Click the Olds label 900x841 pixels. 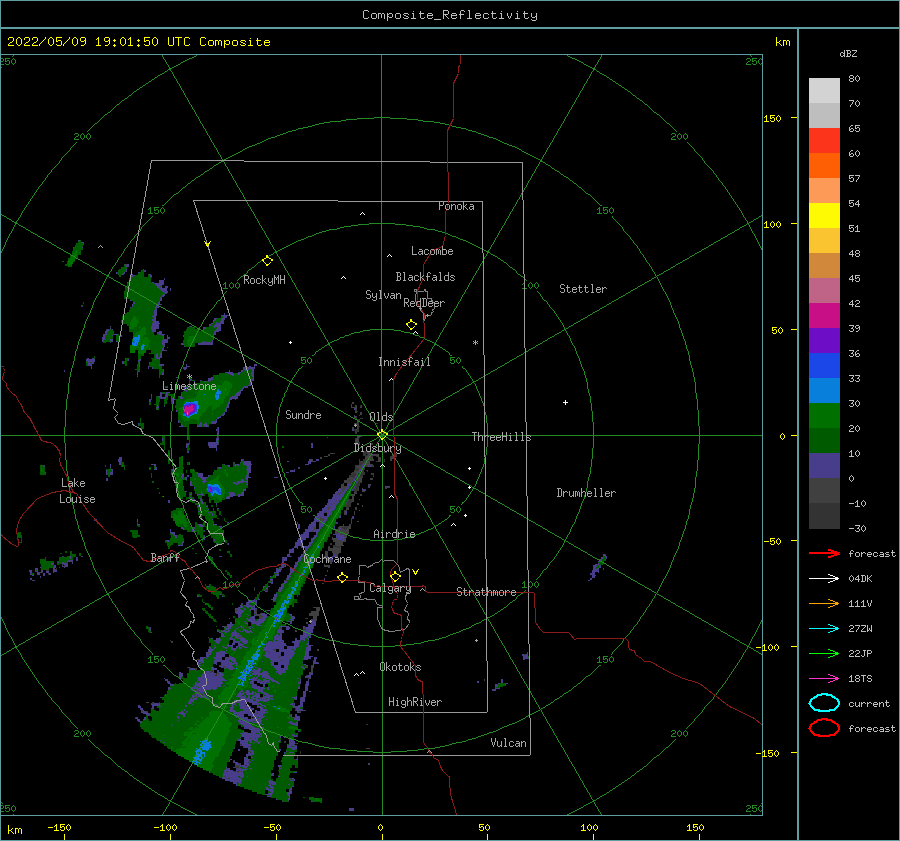tap(381, 417)
